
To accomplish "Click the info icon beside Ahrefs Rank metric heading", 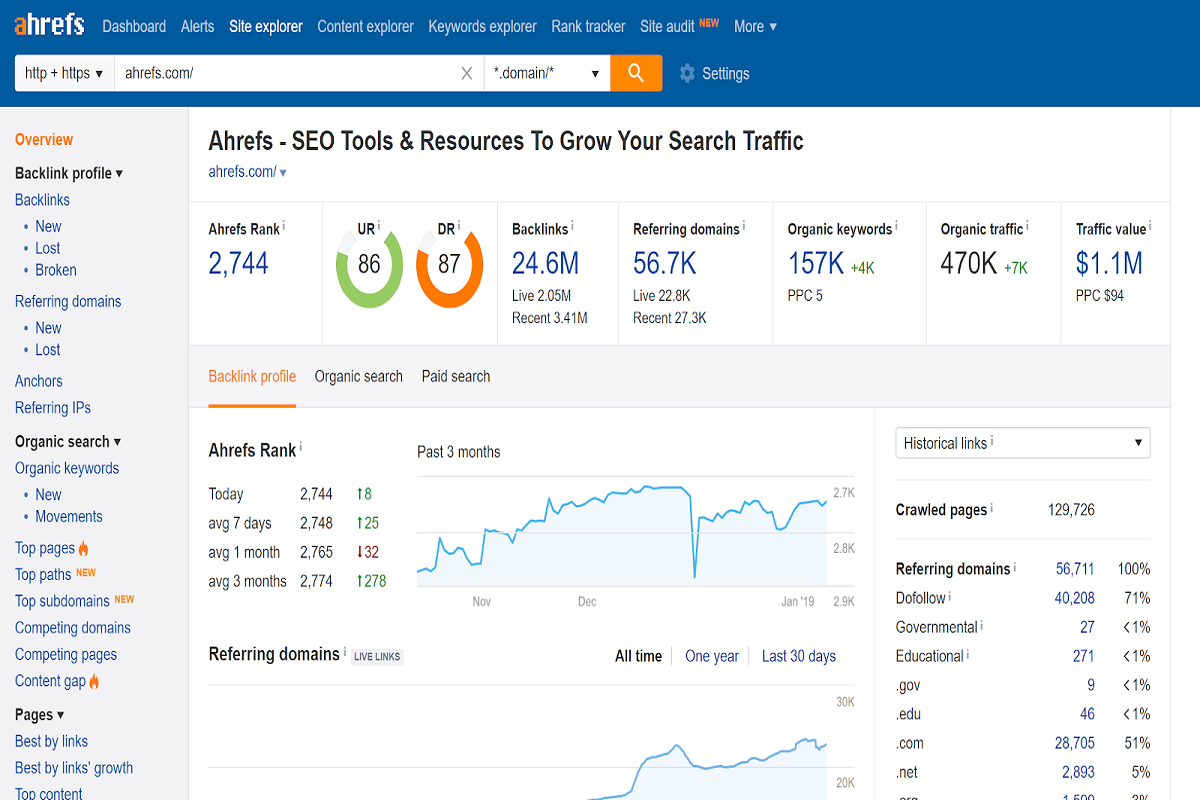I will (x=284, y=227).
